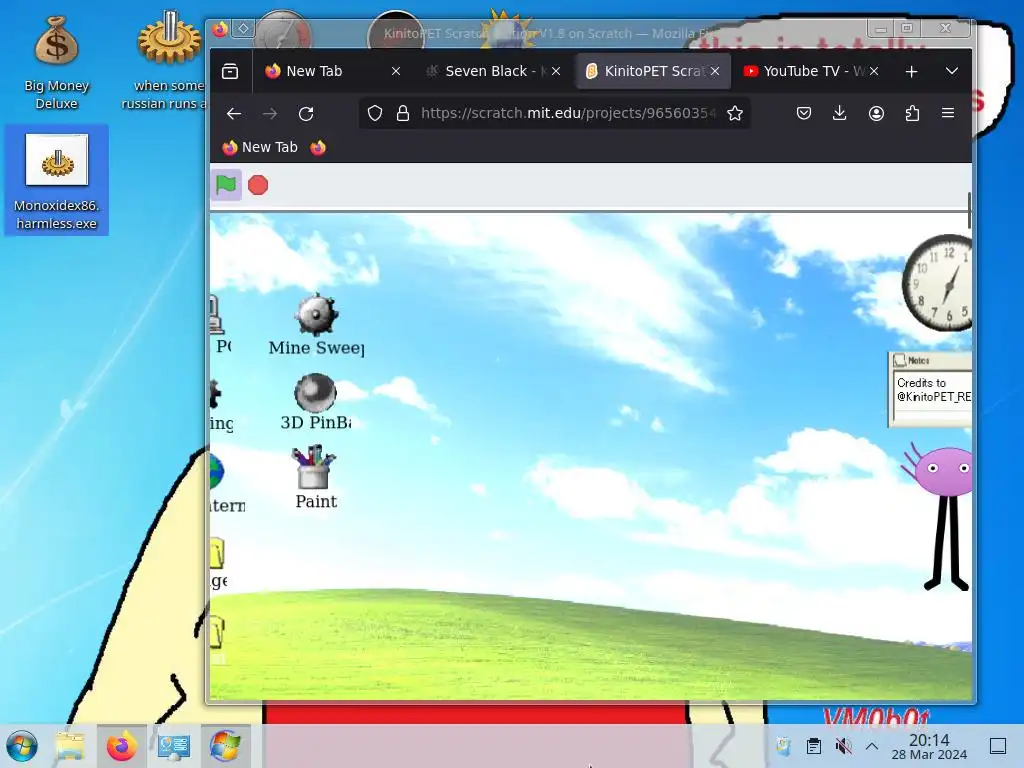The height and width of the screenshot is (768, 1024).
Task: Click the computer settings taskbar icon
Action: click(x=174, y=746)
